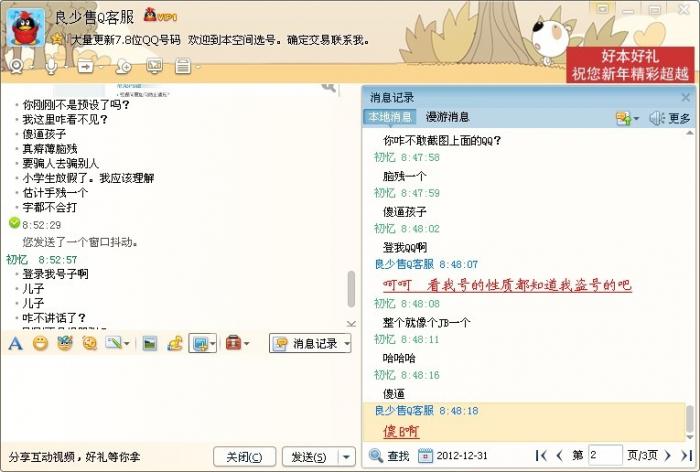The width and height of the screenshot is (700, 472).
Task: Click the magnifier icon at top of chat
Action: tap(329, 87)
